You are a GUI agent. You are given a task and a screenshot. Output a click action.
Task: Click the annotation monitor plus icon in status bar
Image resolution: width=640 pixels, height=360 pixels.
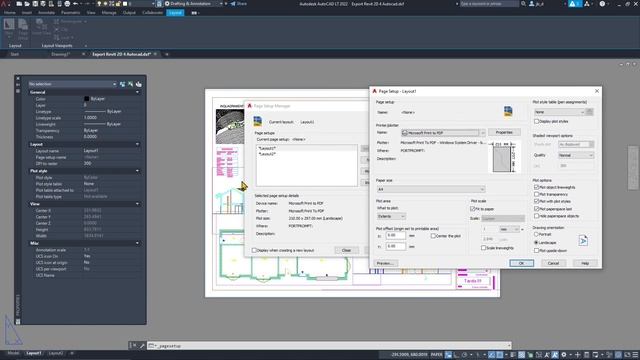coord(578,355)
